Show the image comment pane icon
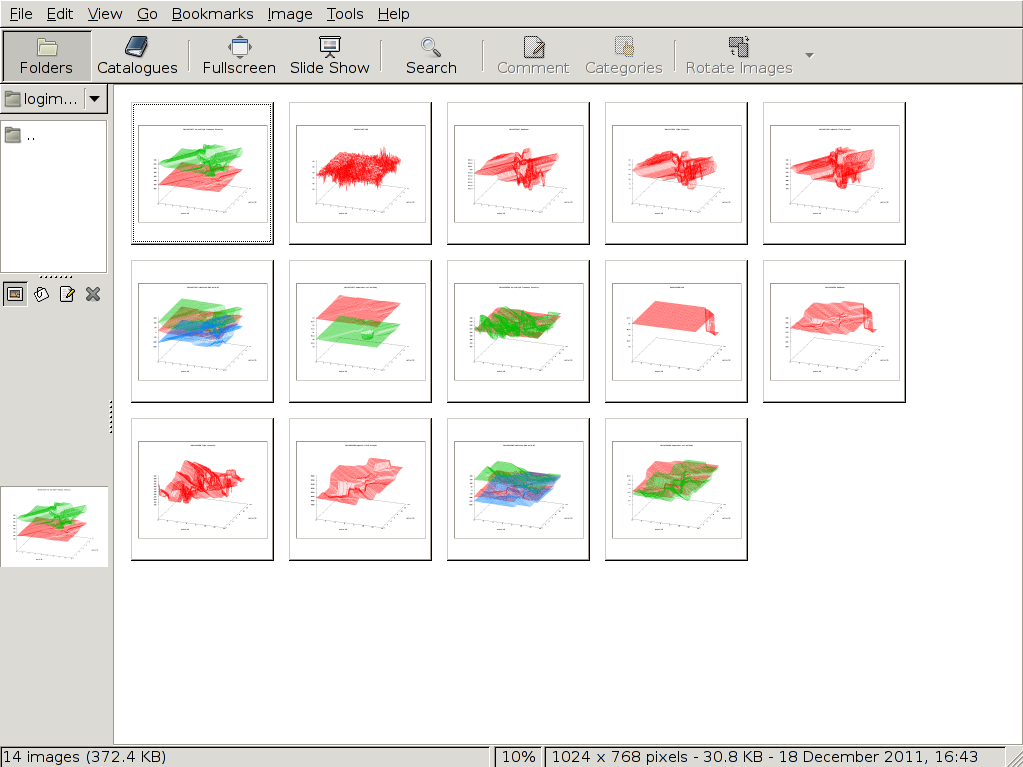Image resolution: width=1023 pixels, height=767 pixels. (x=67, y=294)
